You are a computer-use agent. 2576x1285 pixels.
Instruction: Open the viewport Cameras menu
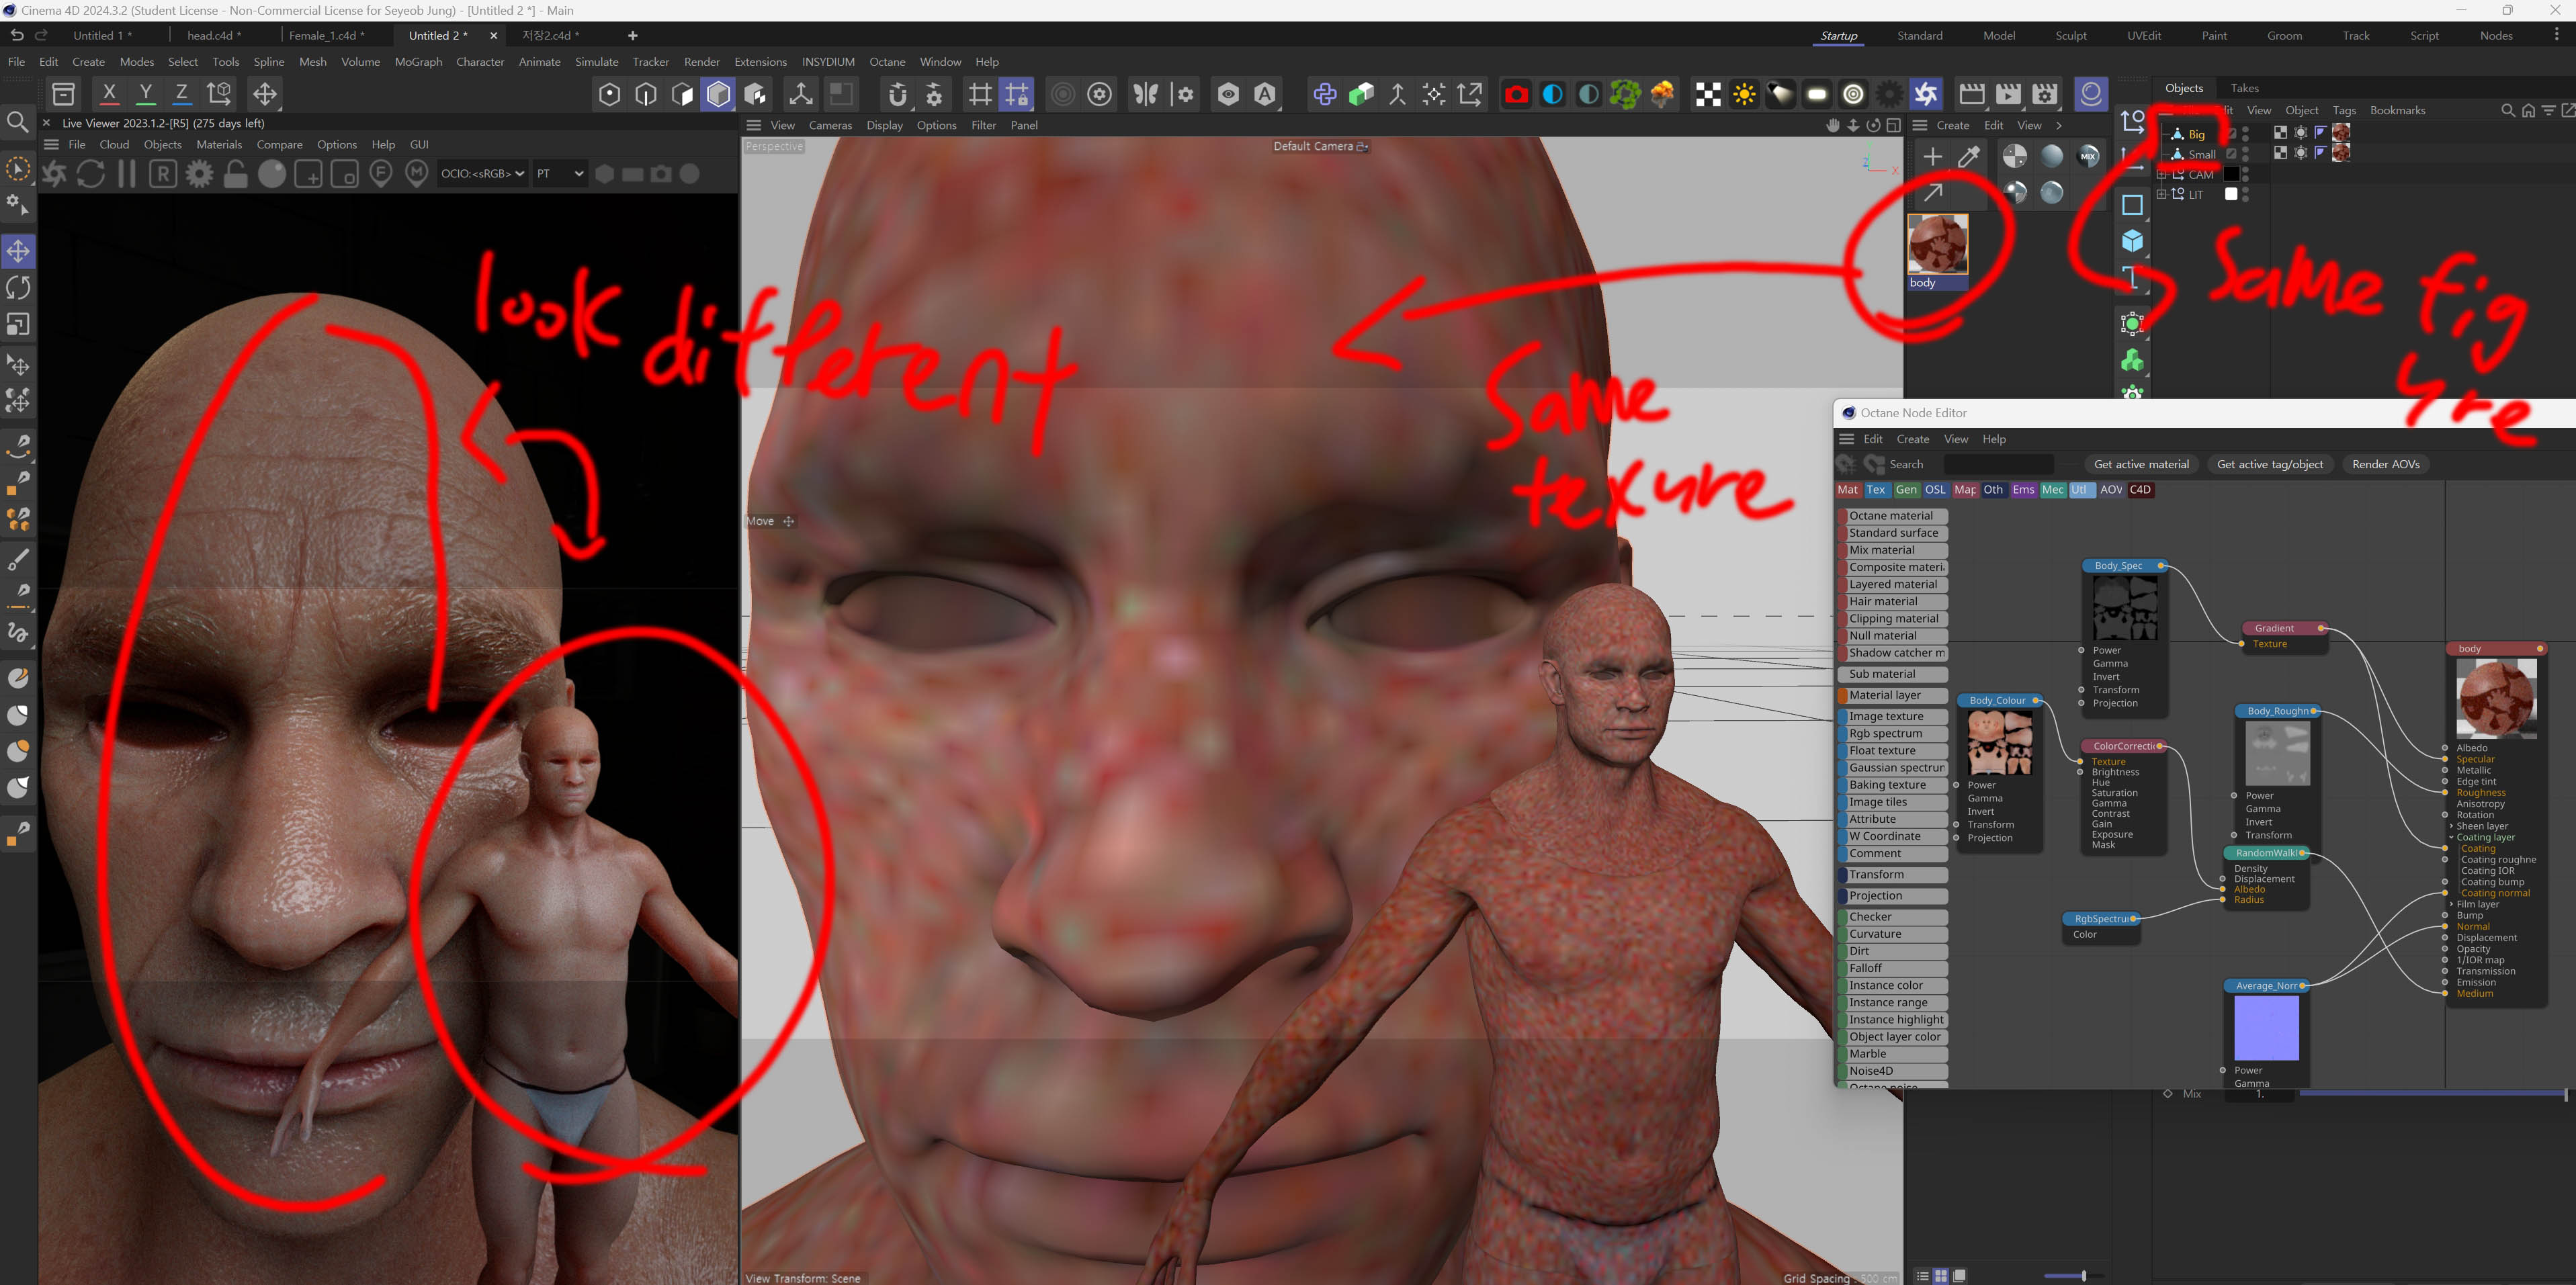[830, 126]
